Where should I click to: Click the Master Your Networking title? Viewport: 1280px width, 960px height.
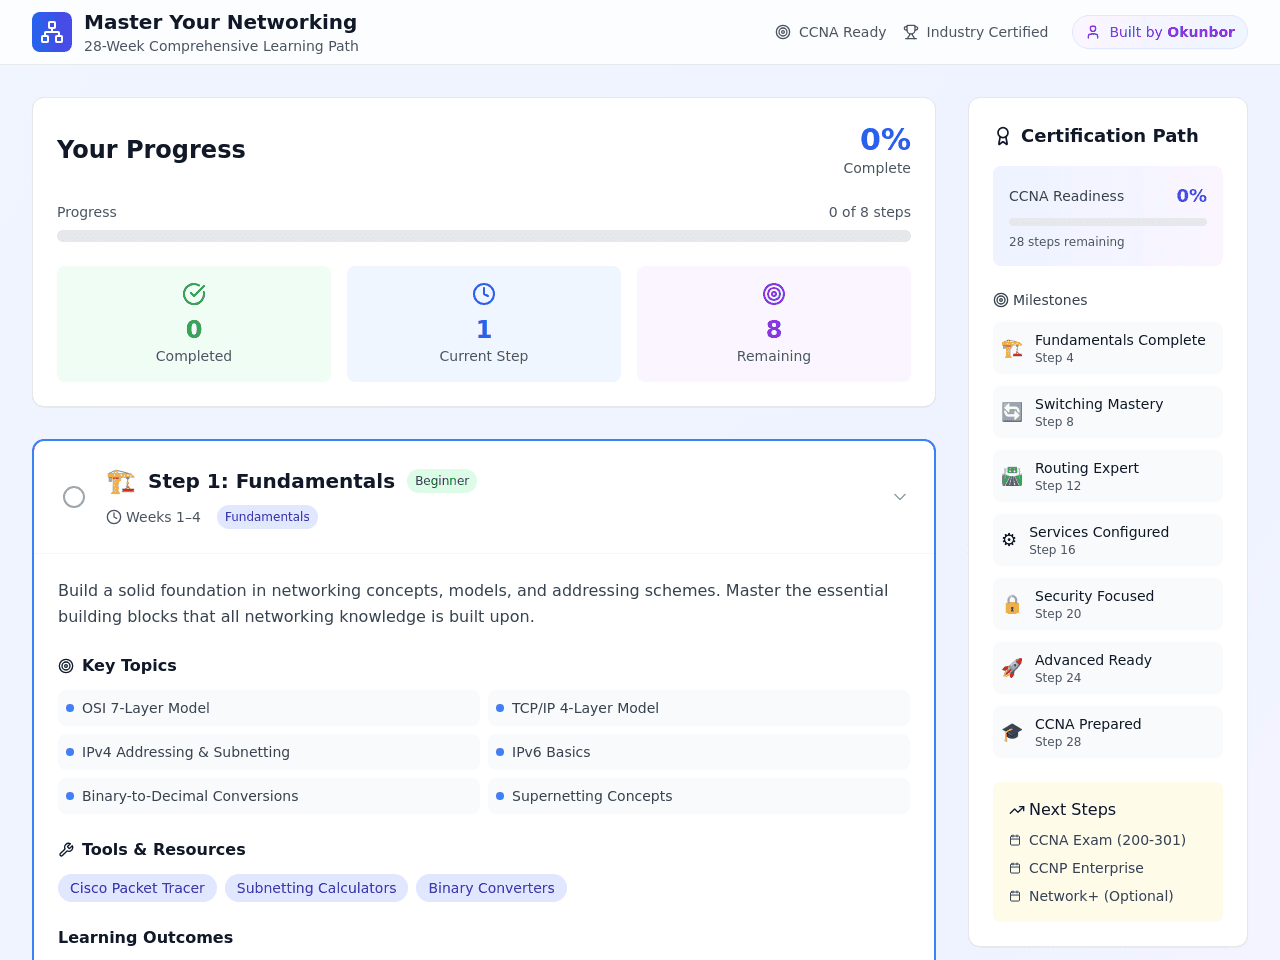220,22
